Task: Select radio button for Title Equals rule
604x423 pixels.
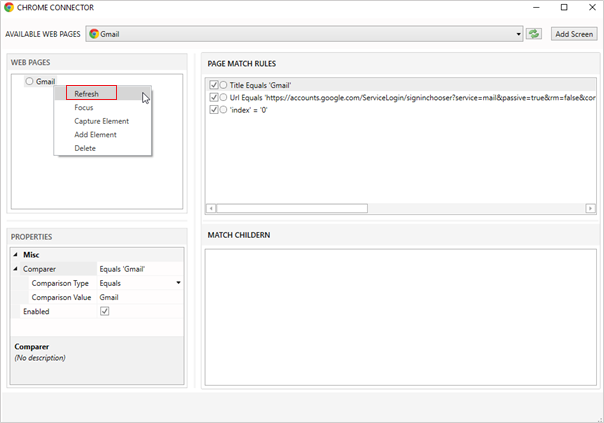Action: [223, 85]
